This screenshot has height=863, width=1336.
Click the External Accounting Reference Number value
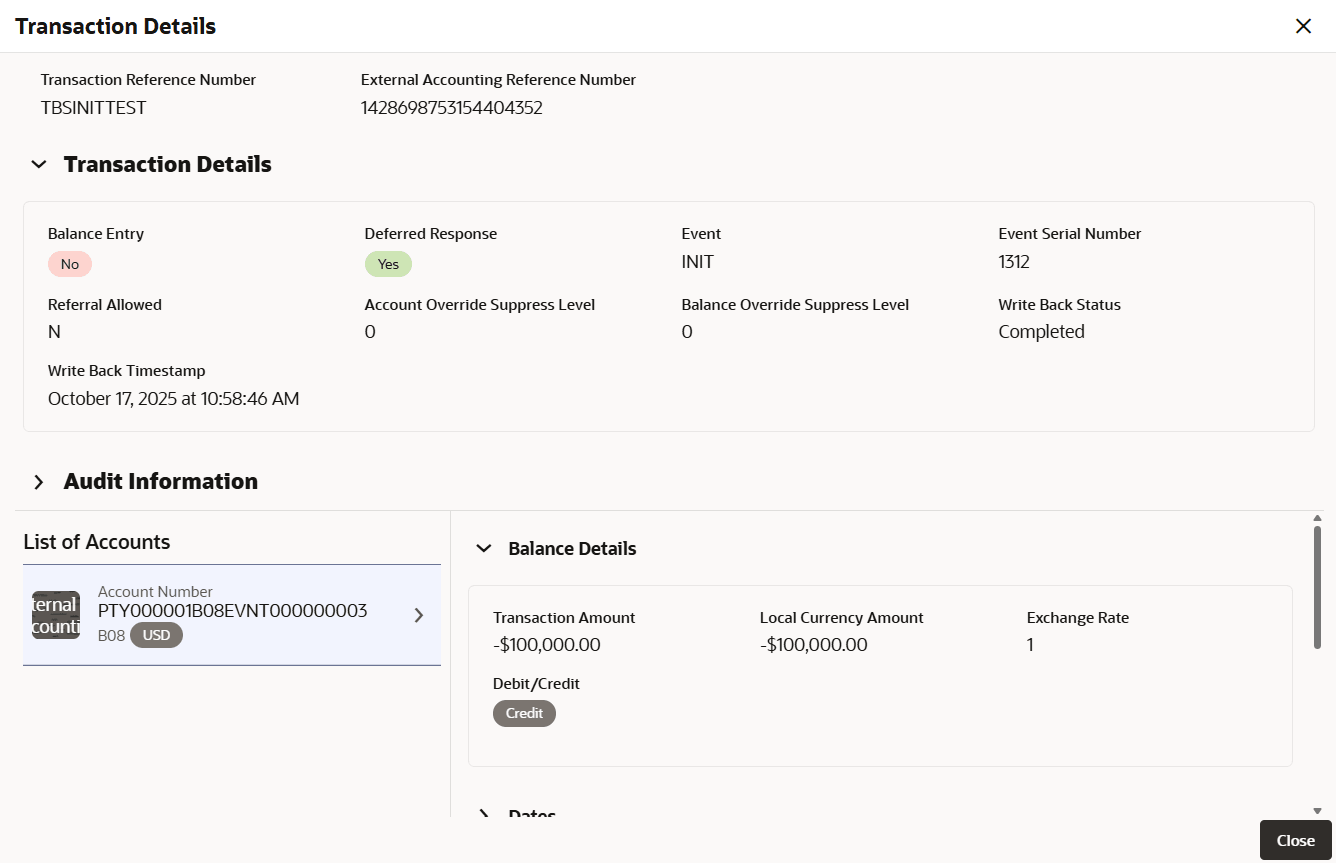coord(452,108)
